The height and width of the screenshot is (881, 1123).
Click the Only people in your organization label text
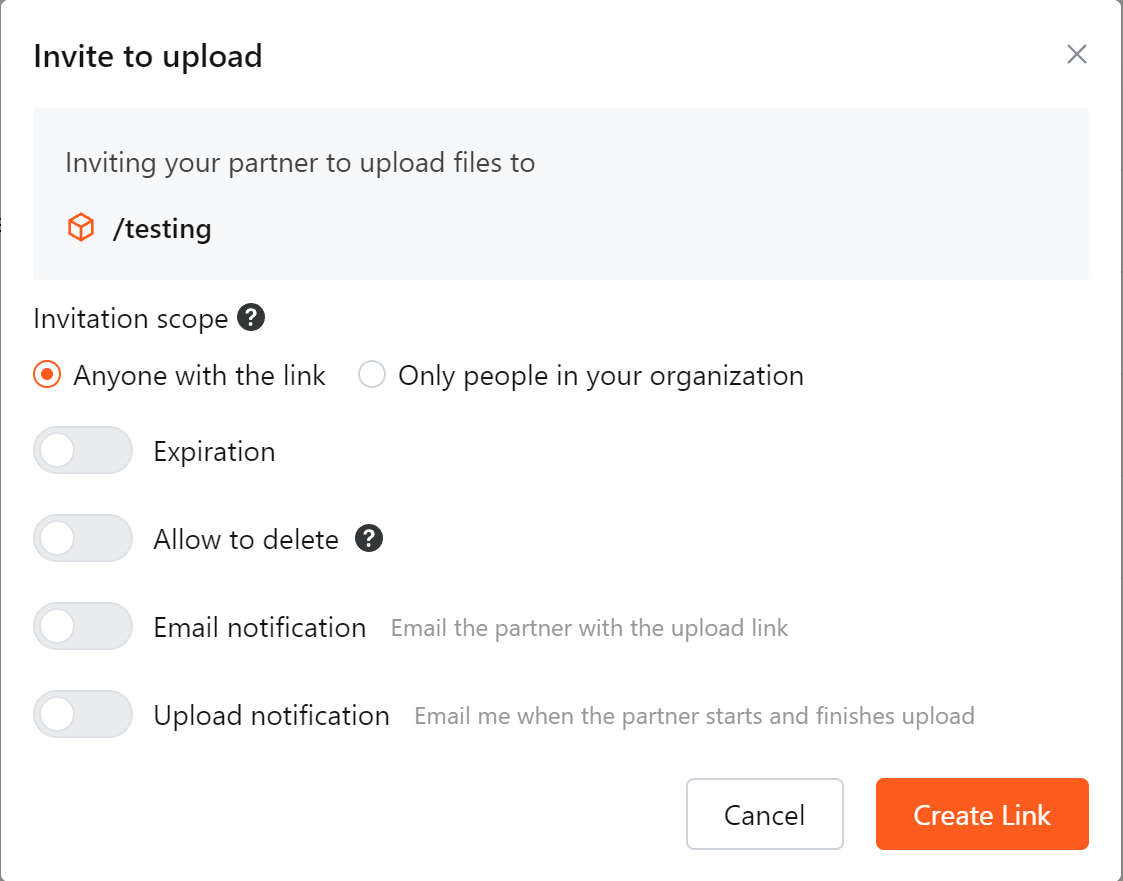coord(601,375)
